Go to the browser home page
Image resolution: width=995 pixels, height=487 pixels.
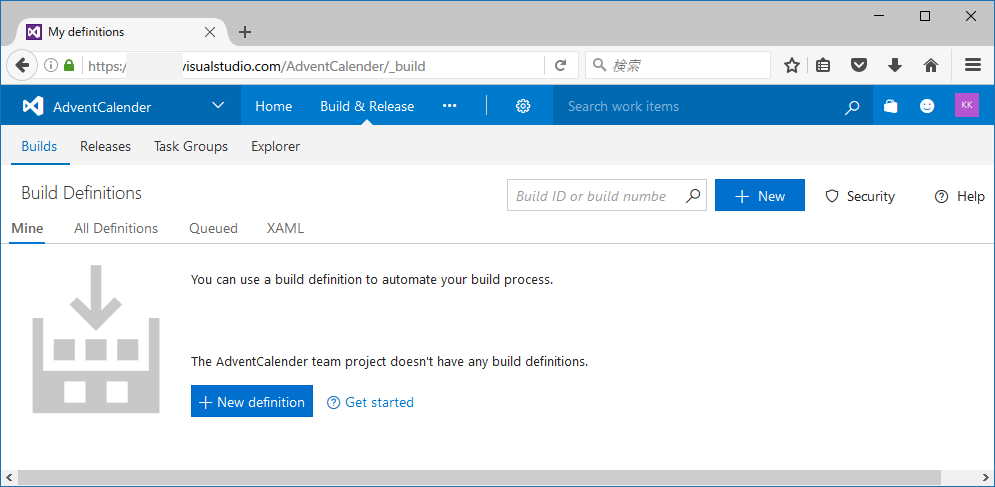[x=931, y=65]
